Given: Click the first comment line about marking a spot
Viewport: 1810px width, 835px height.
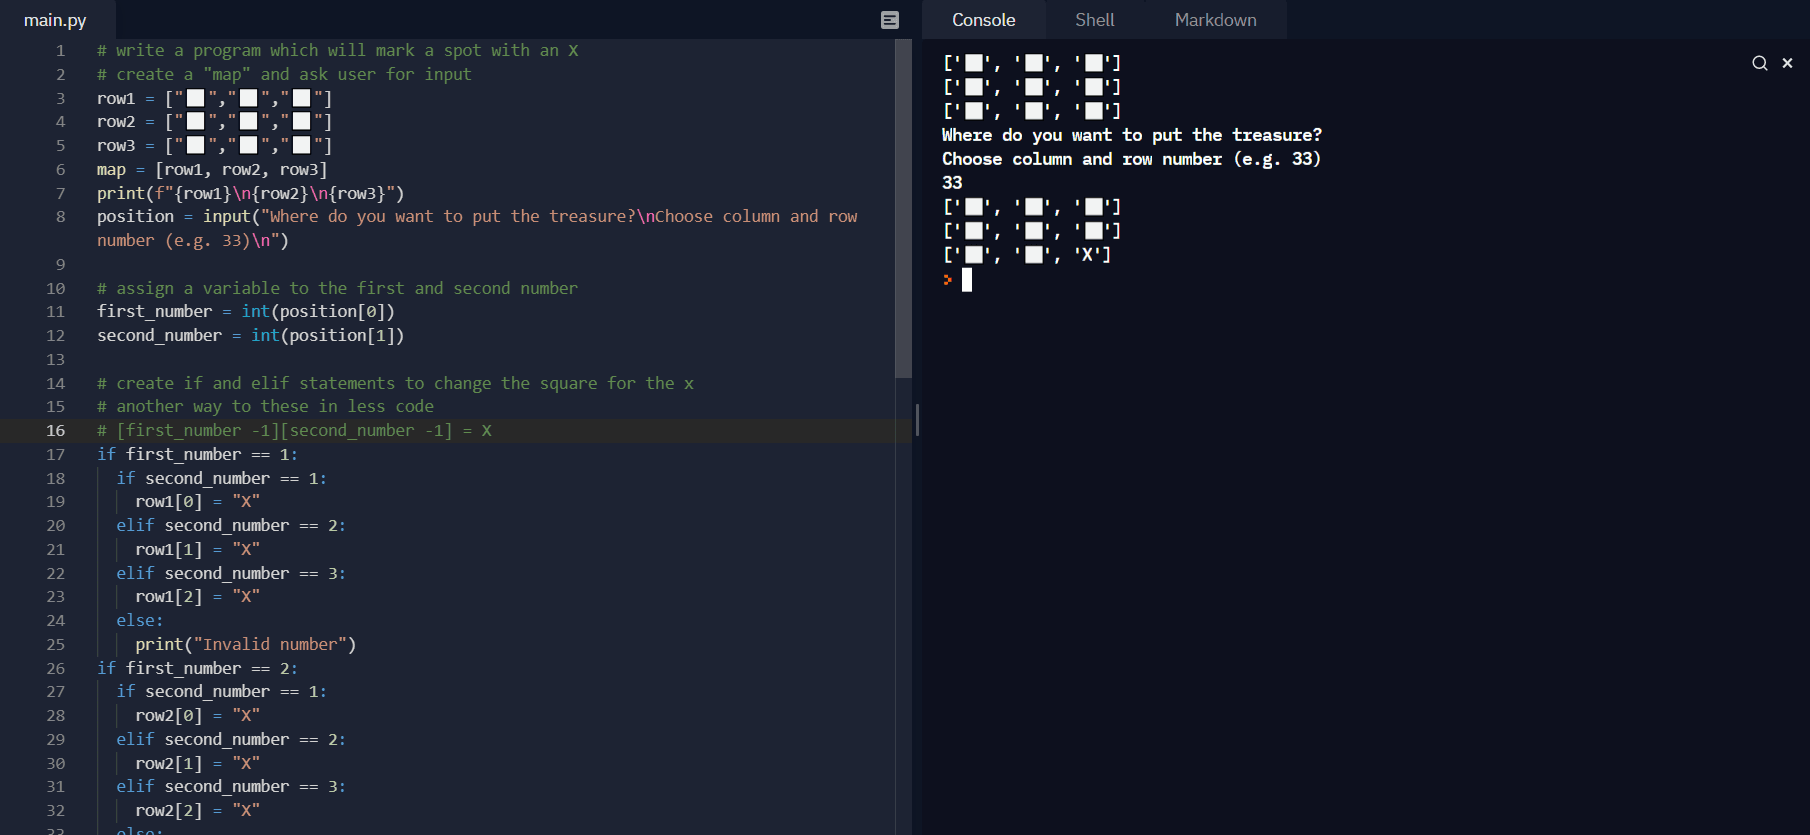Looking at the screenshot, I should coord(337,51).
